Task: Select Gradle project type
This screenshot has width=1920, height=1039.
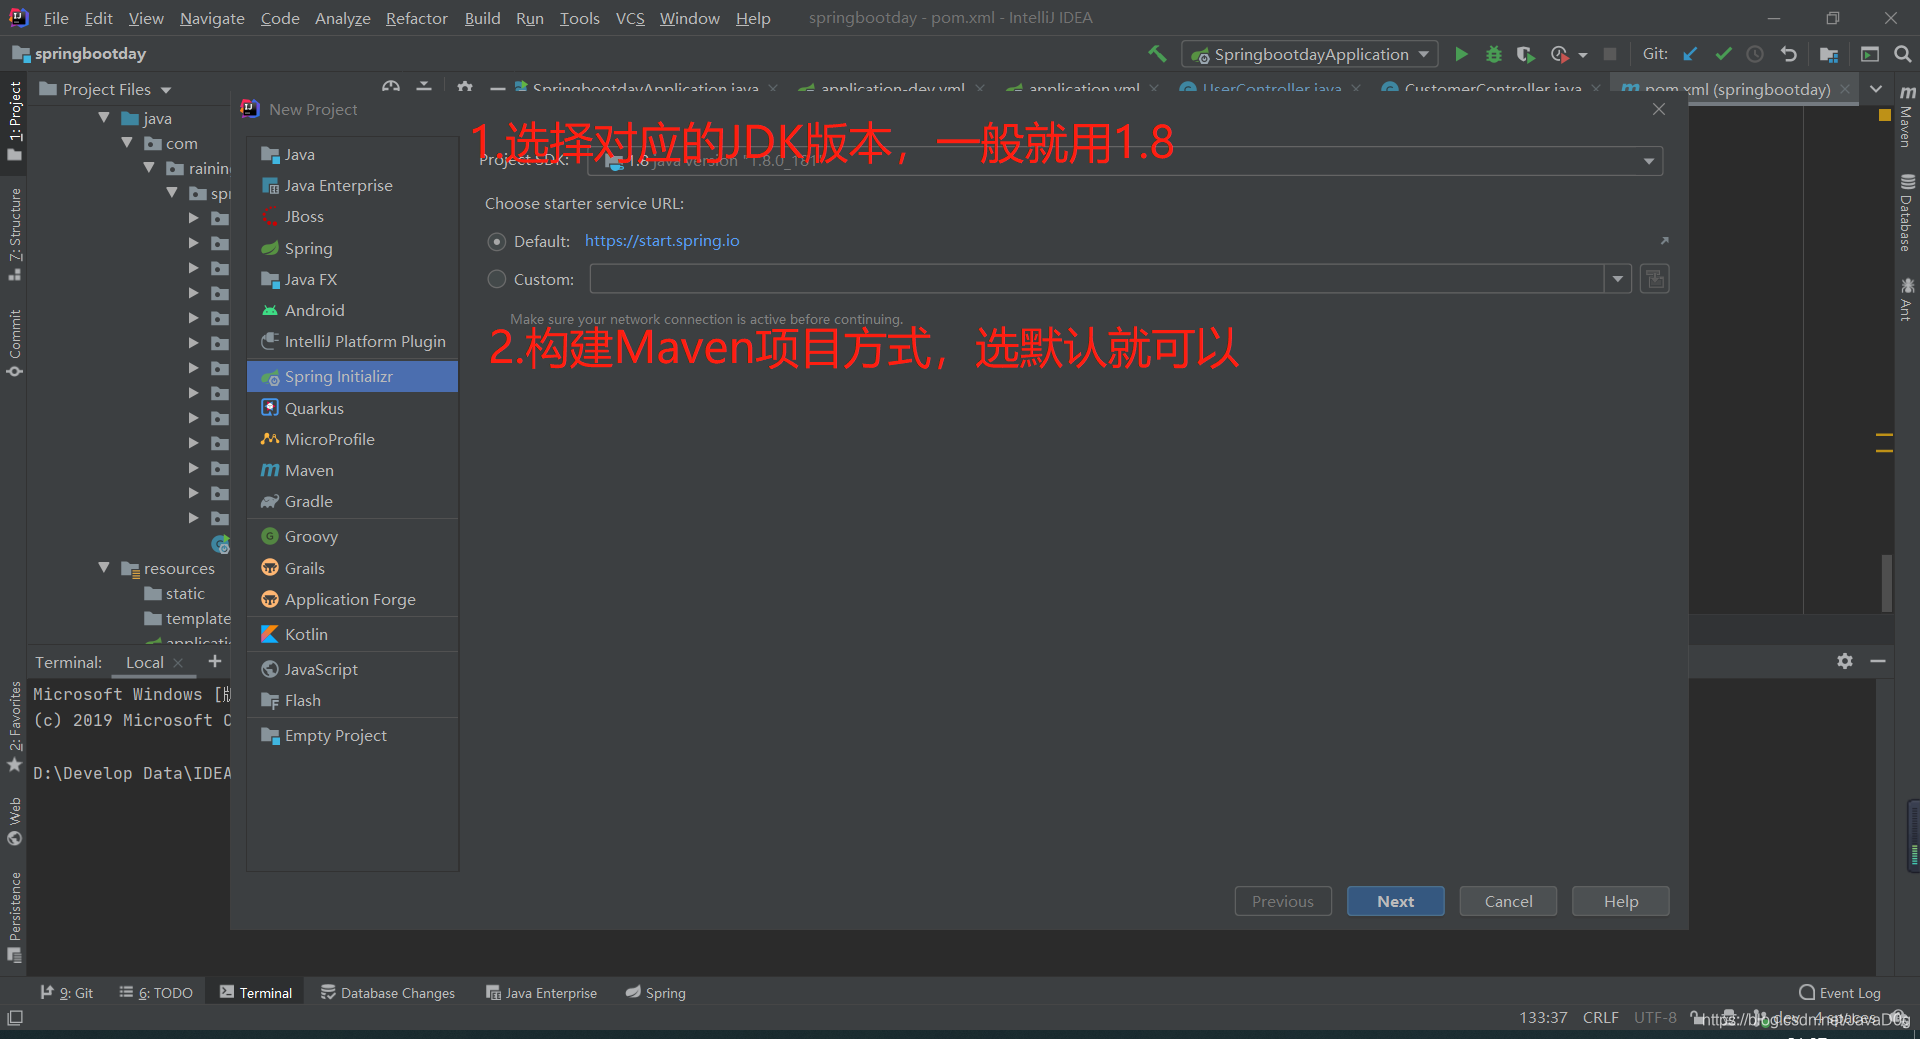Action: click(x=352, y=501)
